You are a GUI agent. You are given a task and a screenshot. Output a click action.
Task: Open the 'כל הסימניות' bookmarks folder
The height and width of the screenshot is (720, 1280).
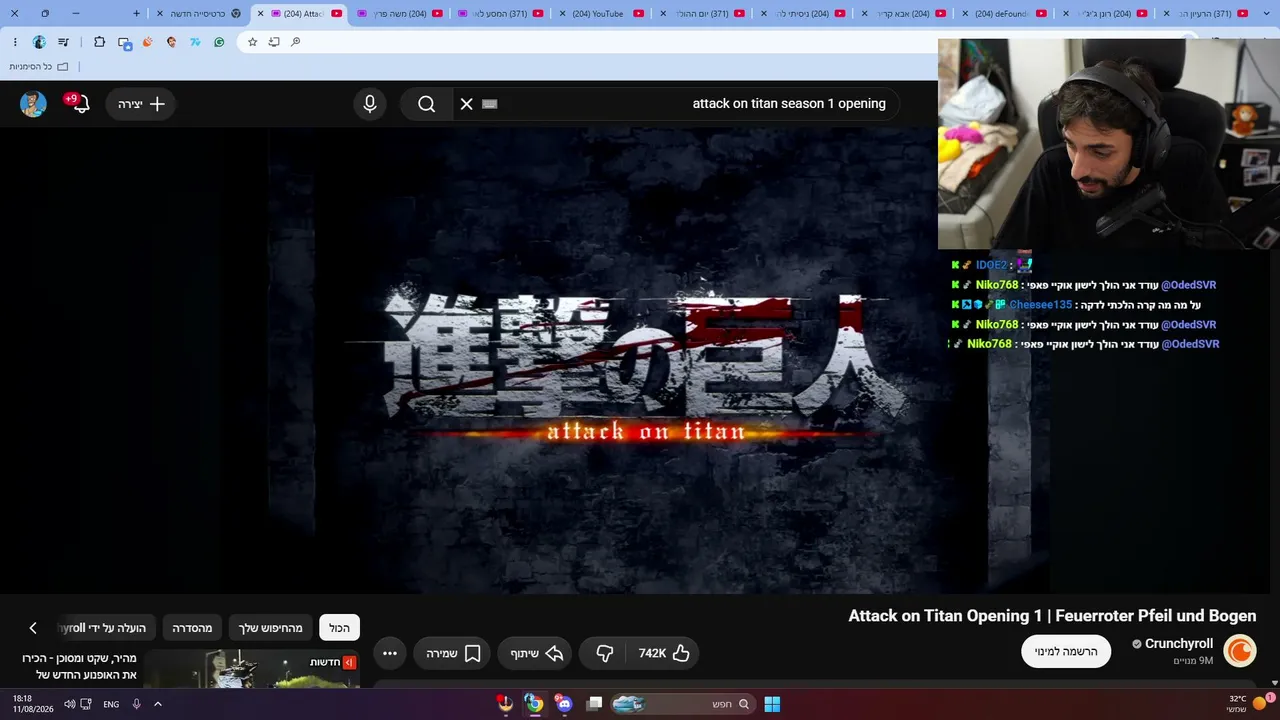click(38, 66)
